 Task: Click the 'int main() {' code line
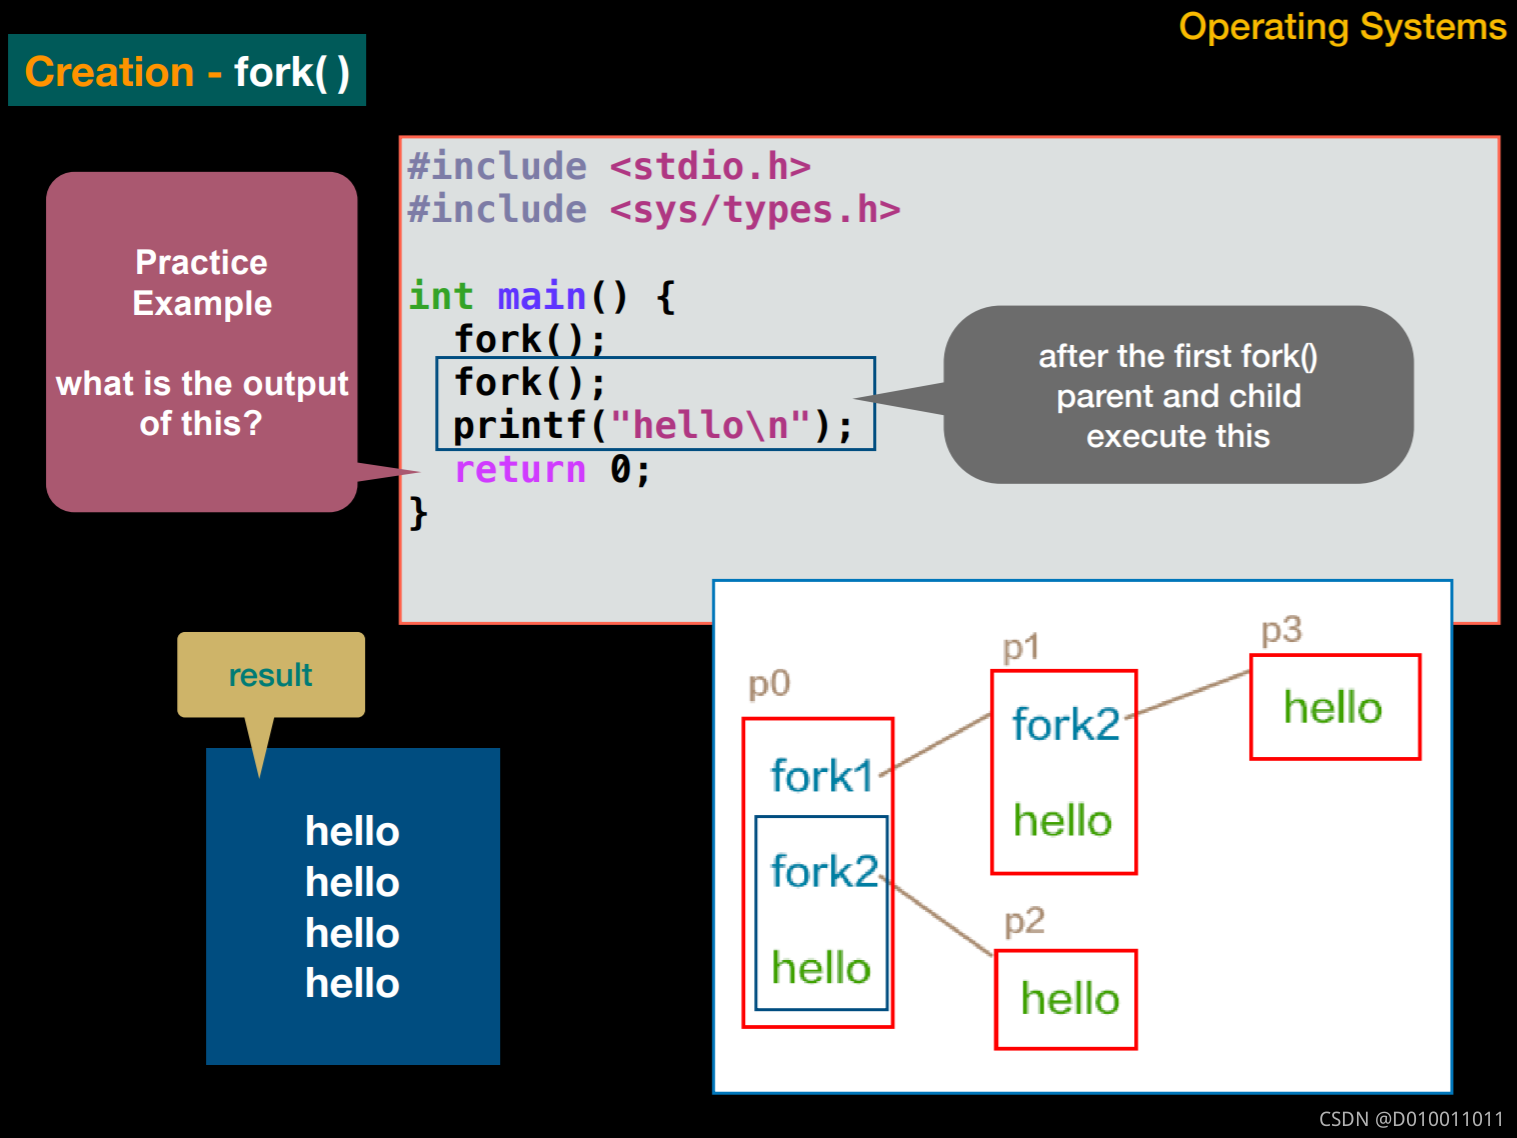point(542,296)
